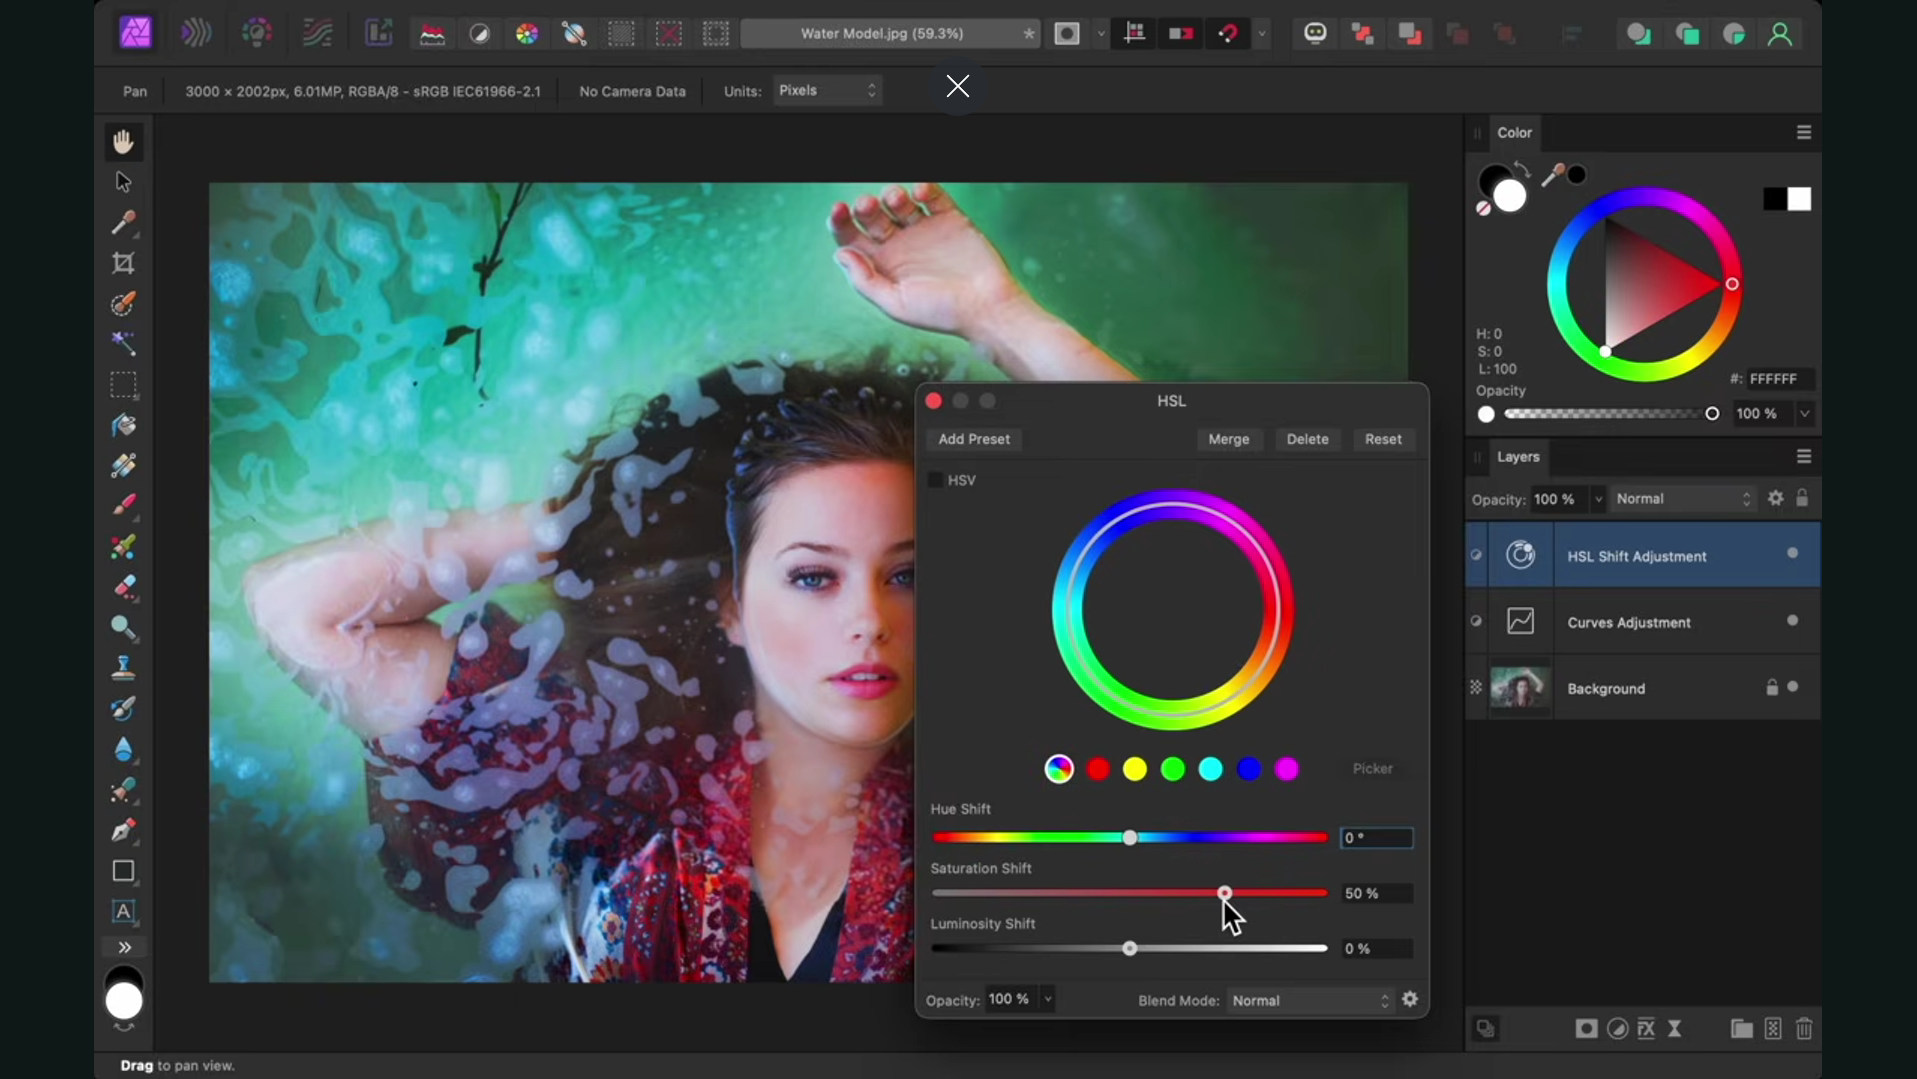Click the Auto Levels toolbar icon
This screenshot has width=1917, height=1079.
432,34
